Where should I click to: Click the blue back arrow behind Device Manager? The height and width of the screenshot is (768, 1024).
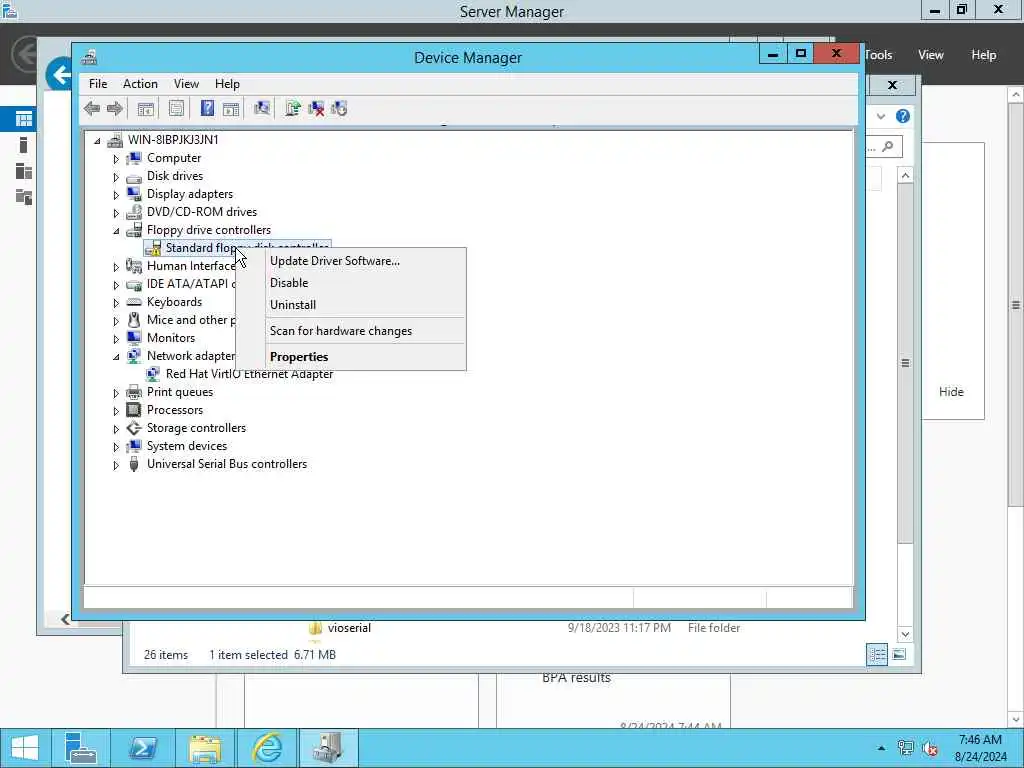59,74
